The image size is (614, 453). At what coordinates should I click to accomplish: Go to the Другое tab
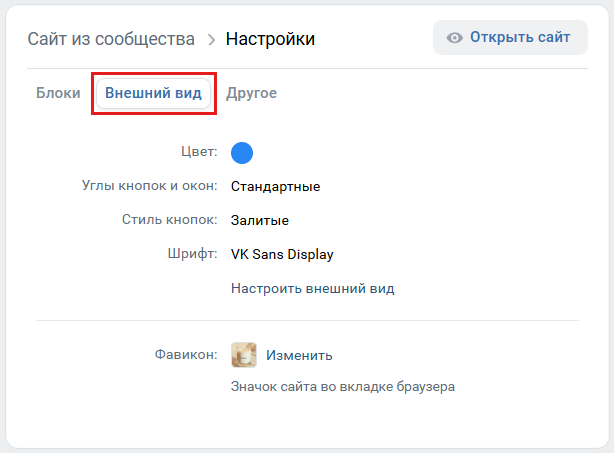pyautogui.click(x=251, y=93)
